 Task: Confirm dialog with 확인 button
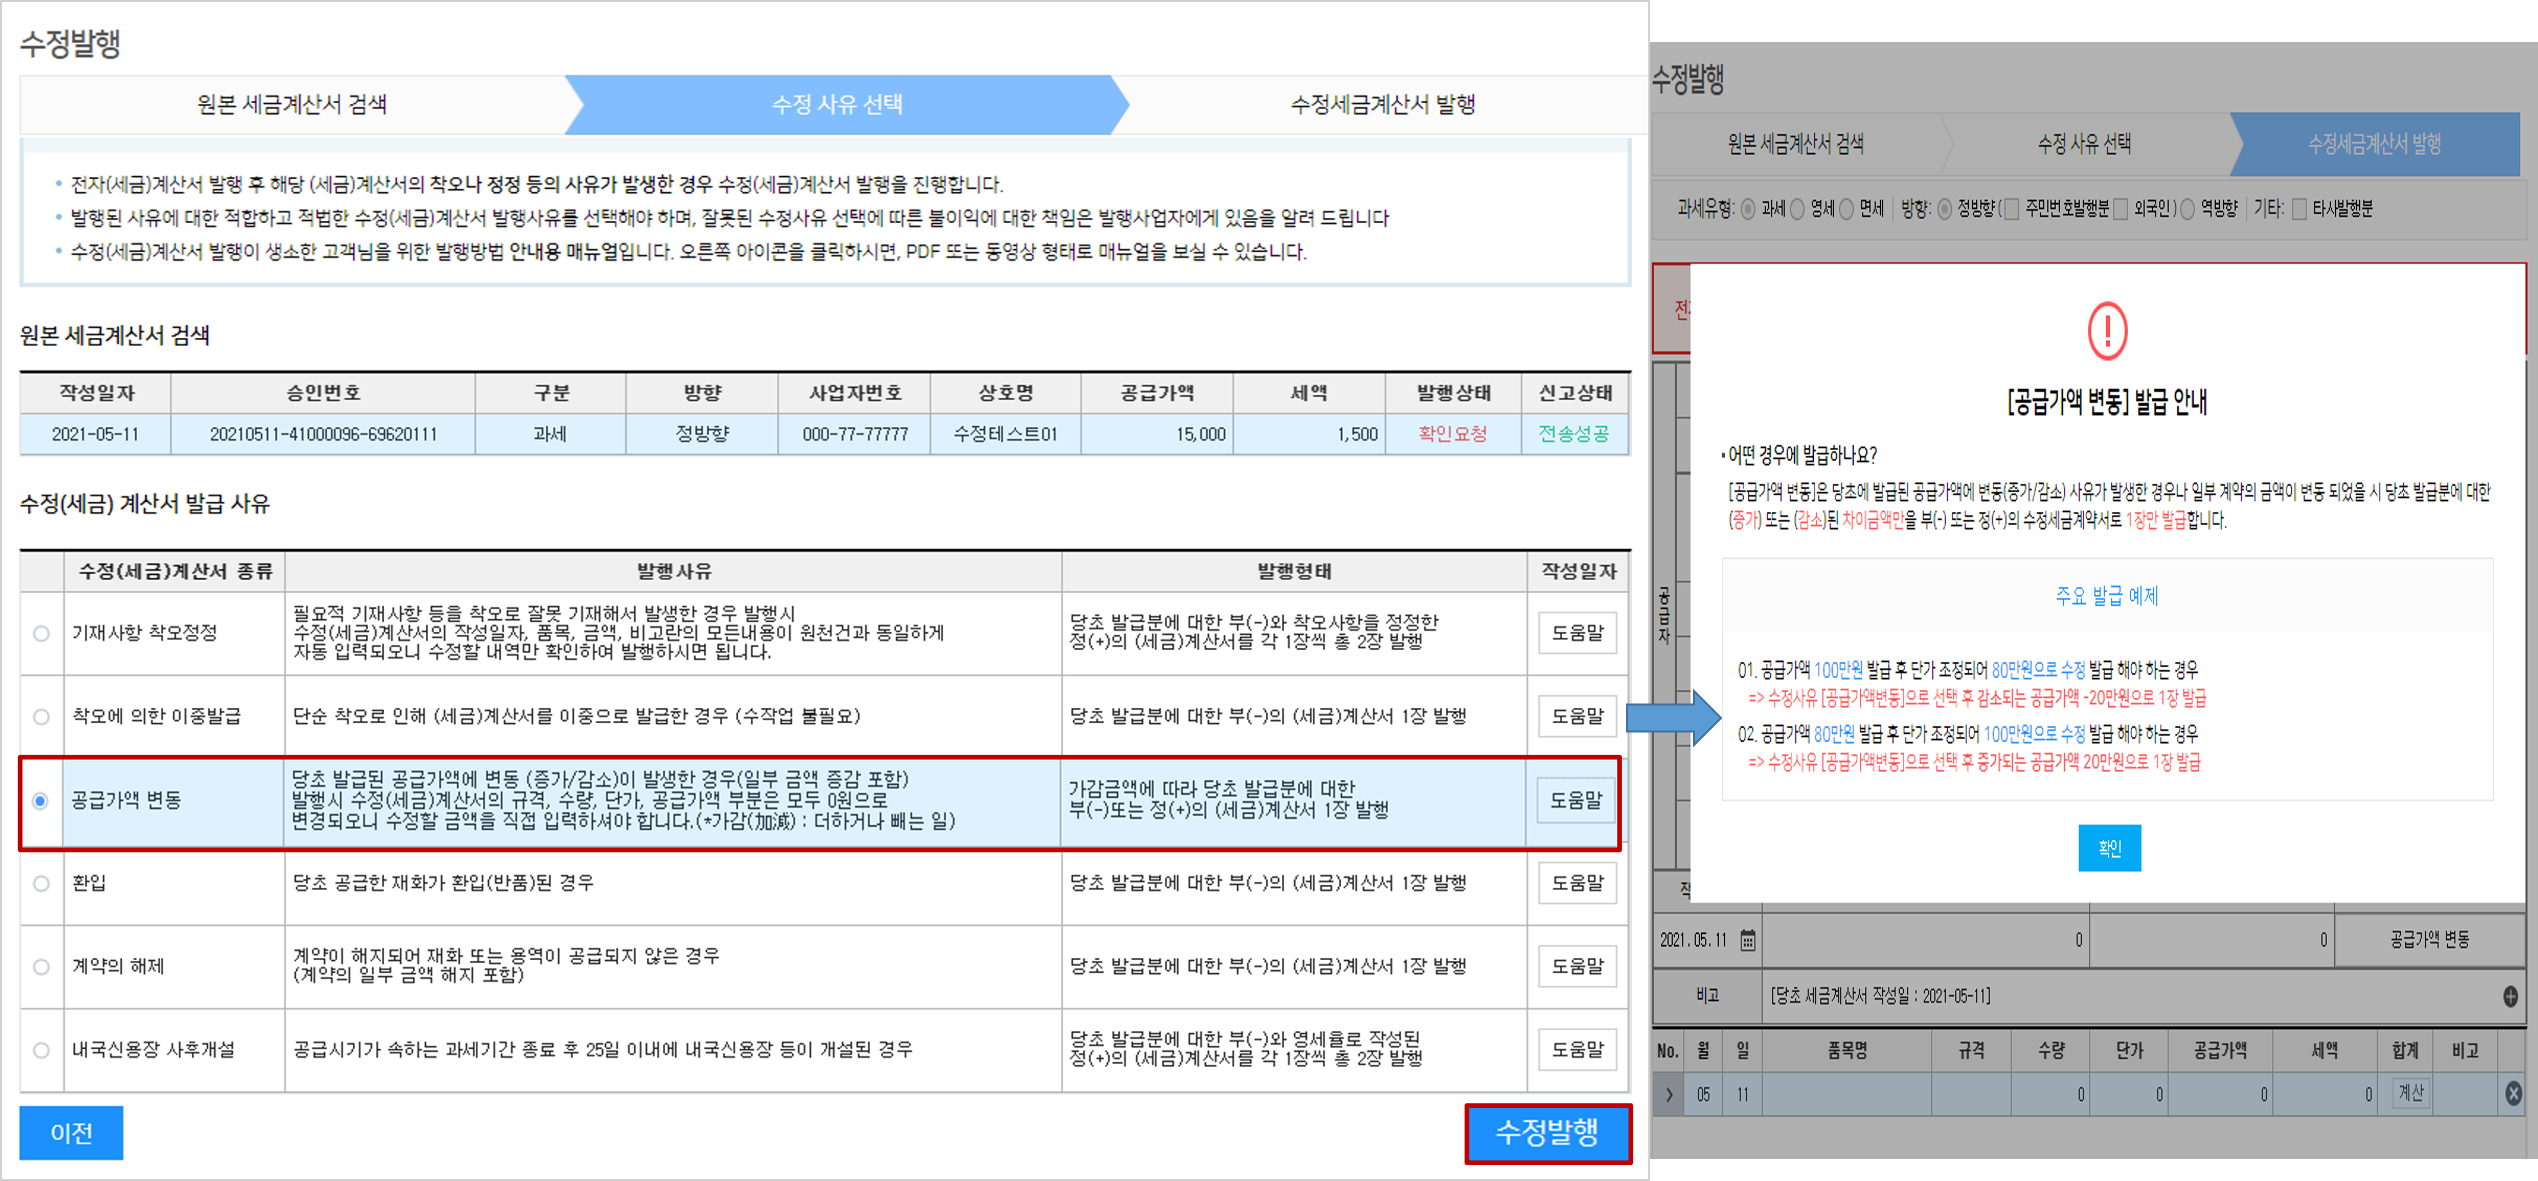[x=2109, y=848]
